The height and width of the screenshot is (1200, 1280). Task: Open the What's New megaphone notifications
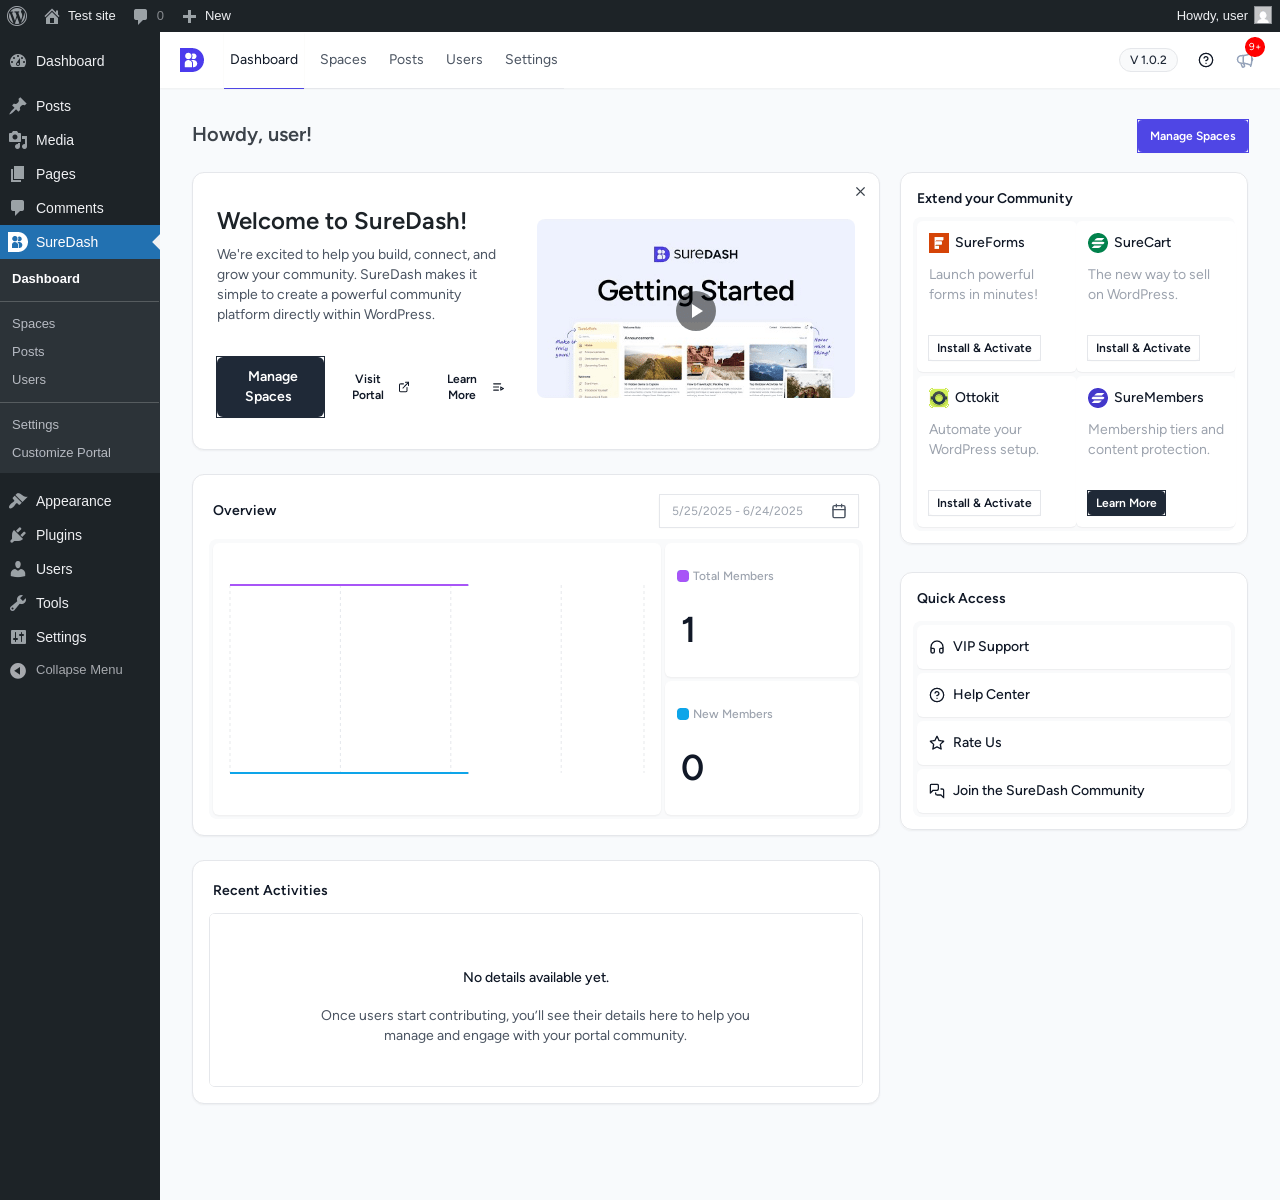(1245, 60)
